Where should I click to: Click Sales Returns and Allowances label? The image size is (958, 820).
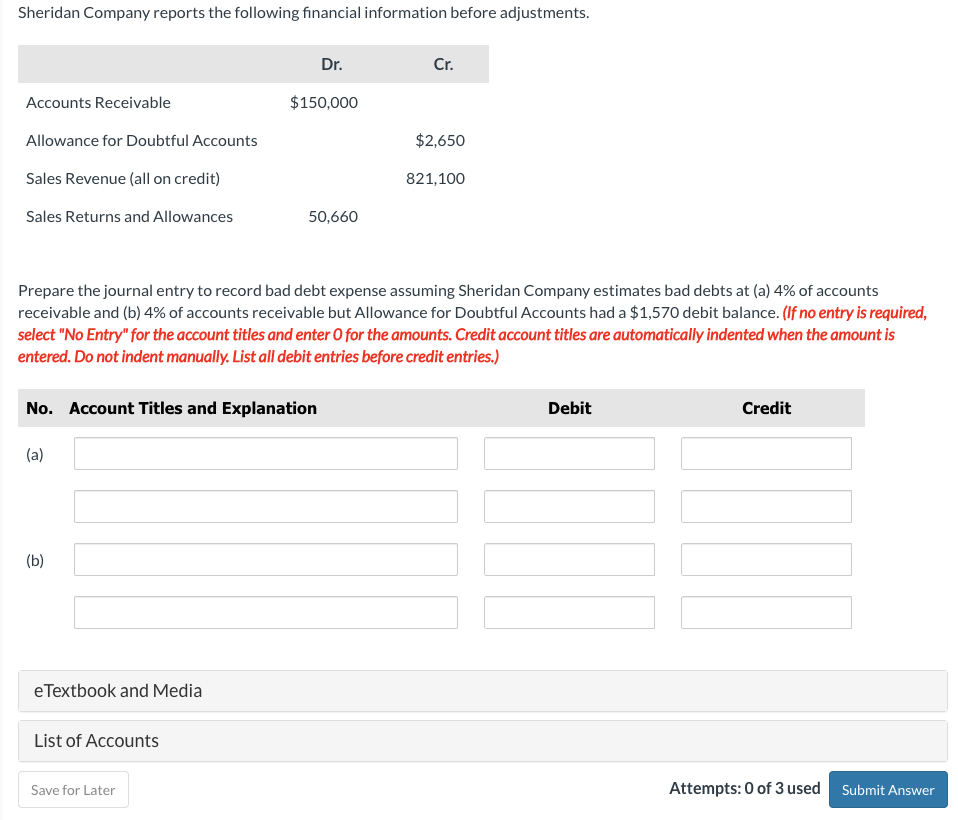[130, 217]
